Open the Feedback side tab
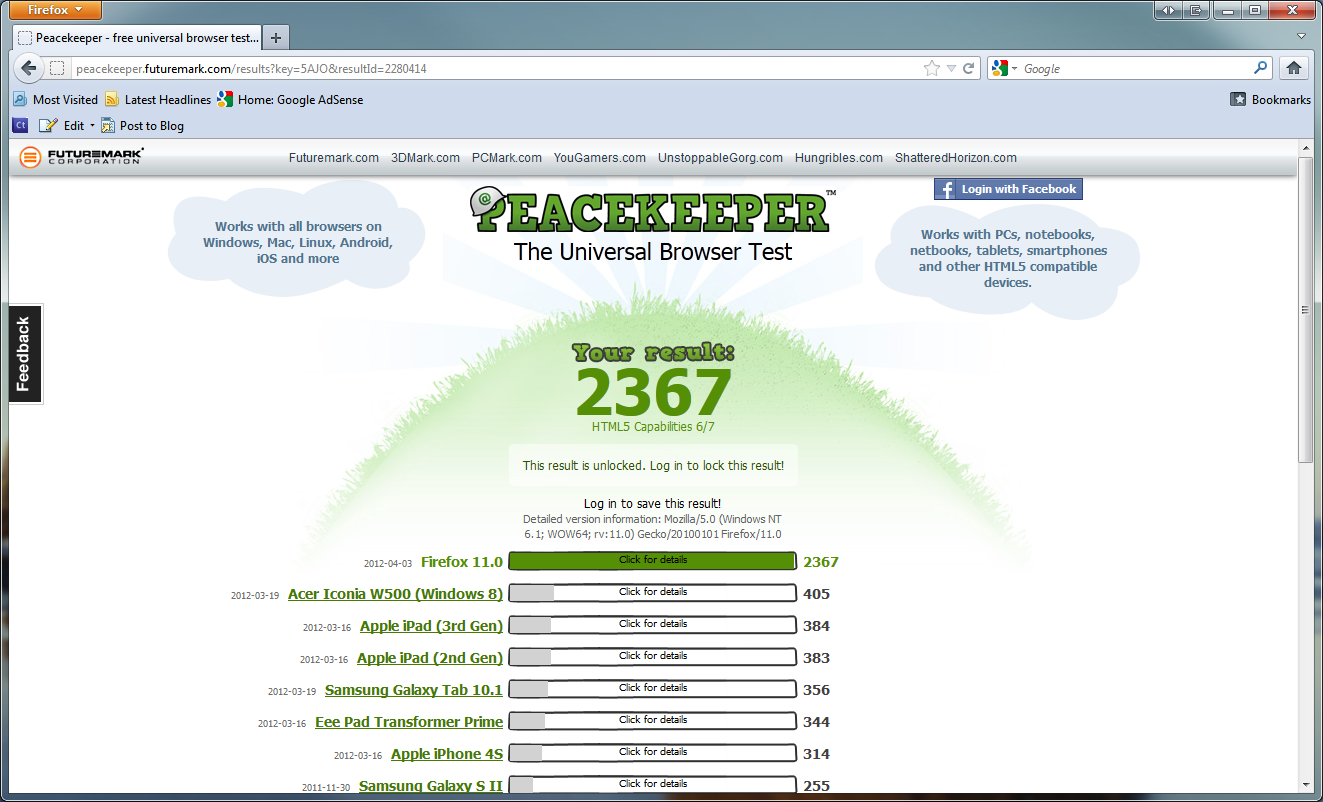Viewport: 1323px width, 802px height. click(24, 353)
